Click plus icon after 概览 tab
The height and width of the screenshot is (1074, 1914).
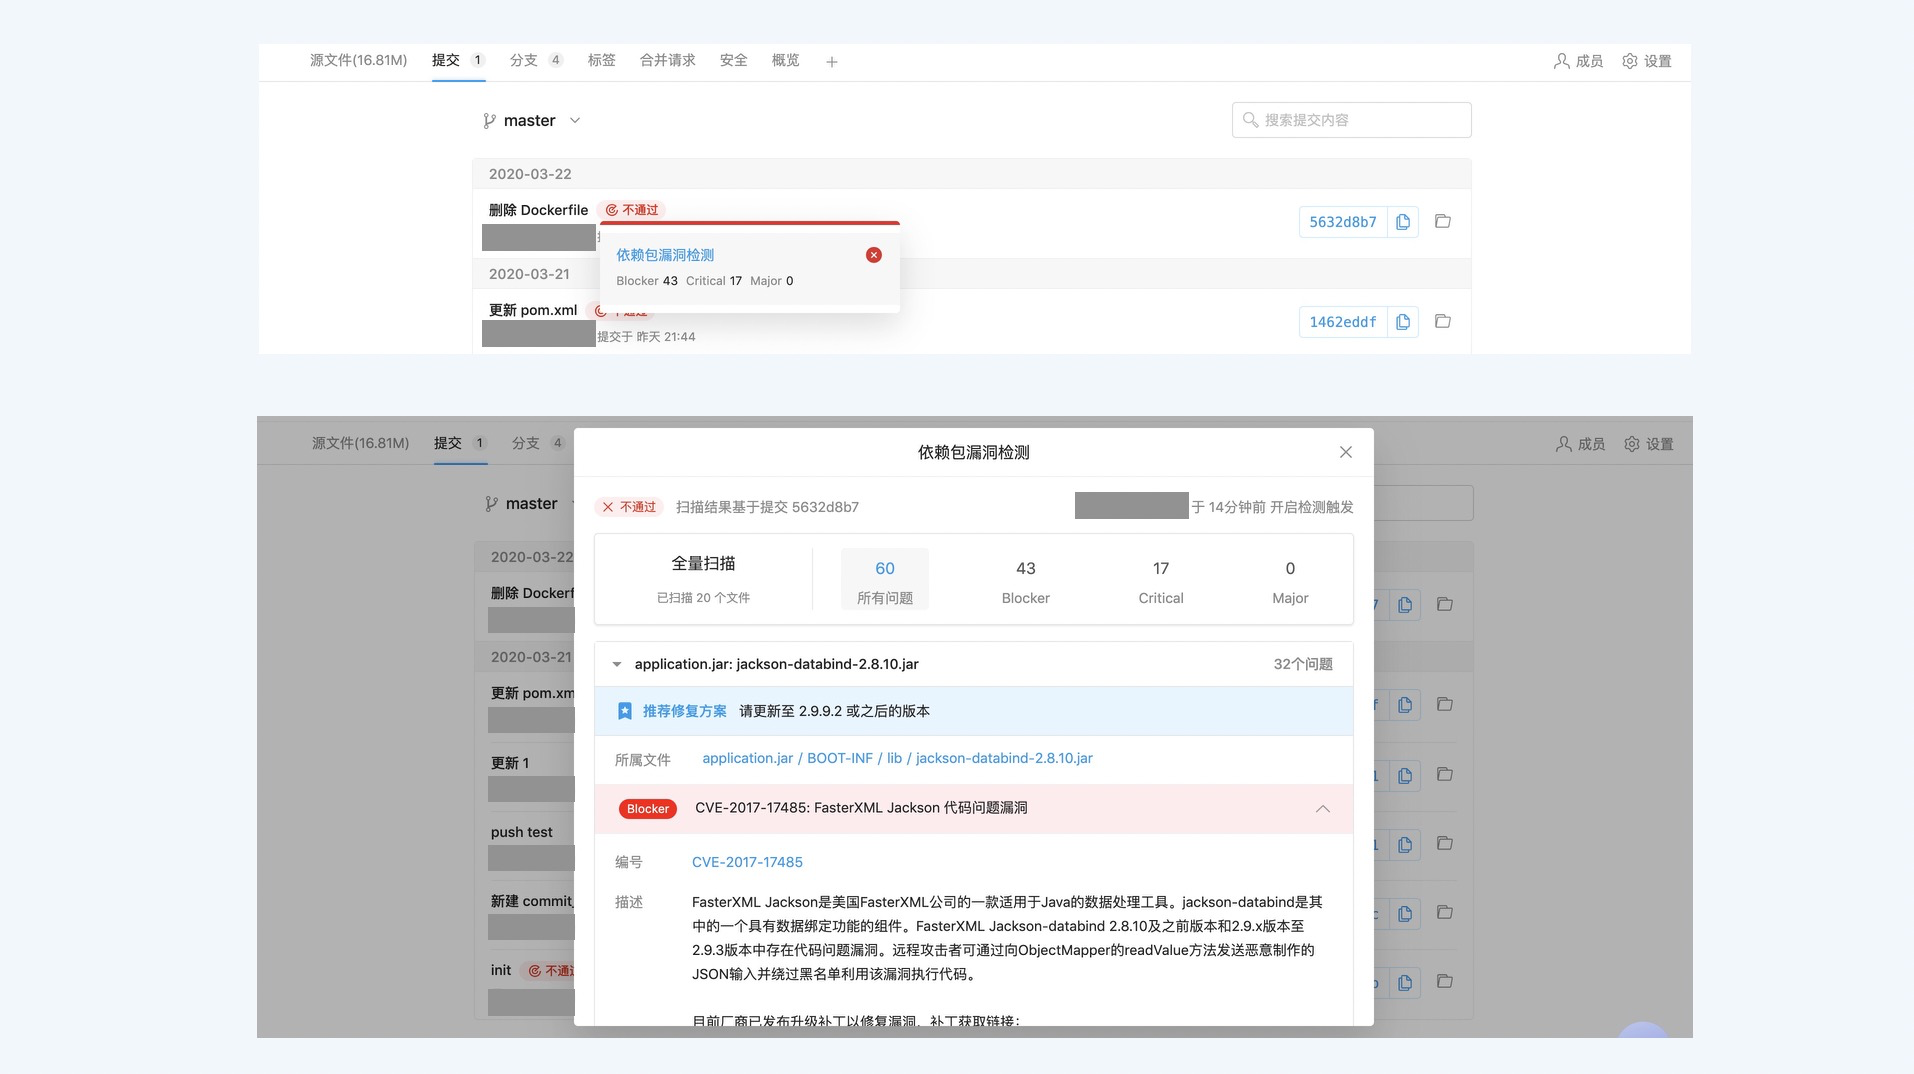pos(832,62)
